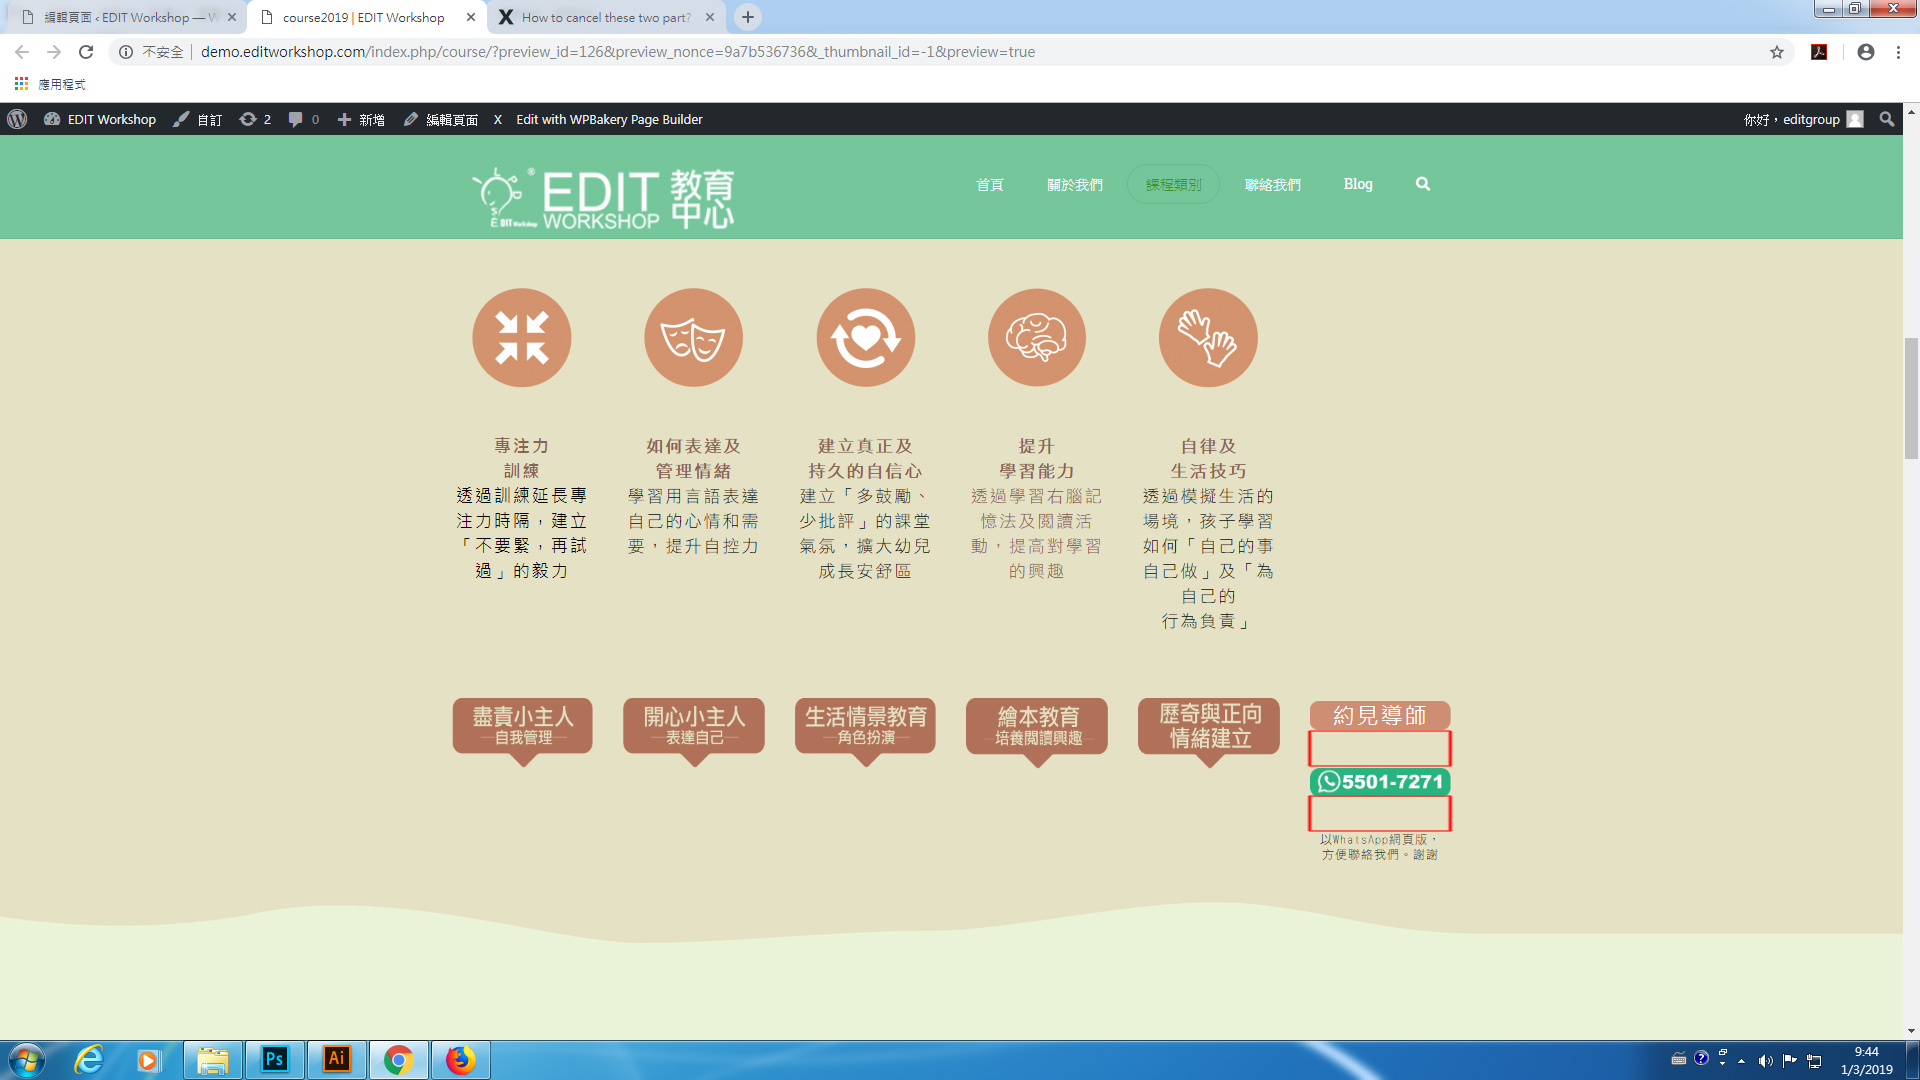The width and height of the screenshot is (1920, 1080).
Task: Click the focus training arrows circle icon
Action: [x=521, y=338]
